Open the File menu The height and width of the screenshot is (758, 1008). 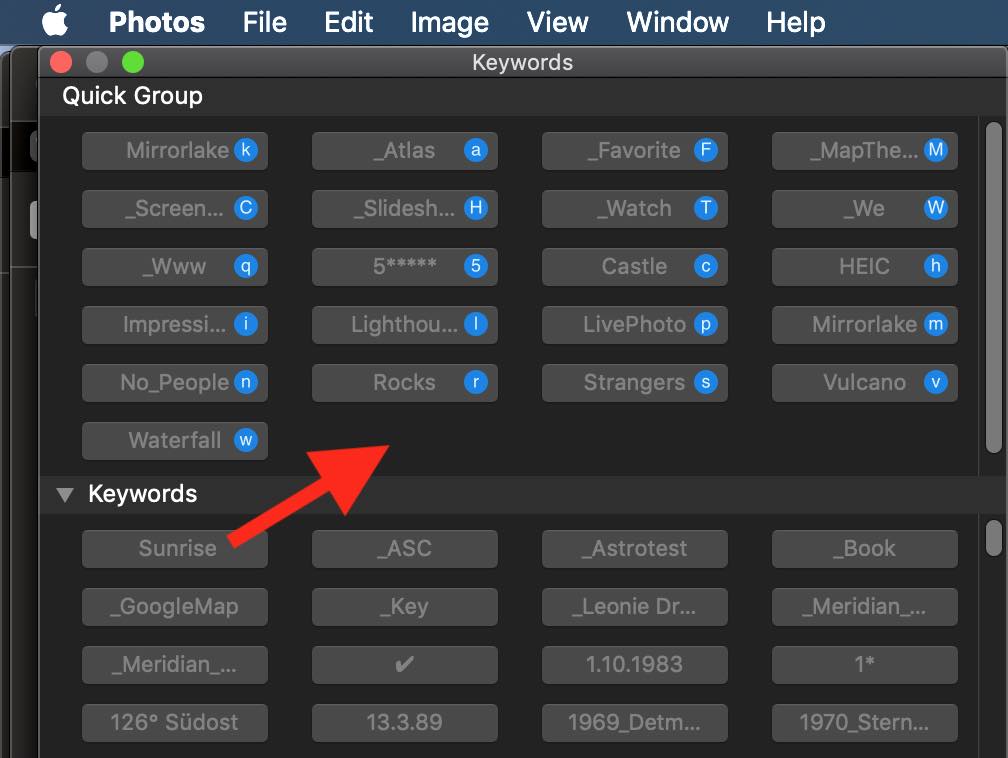264,22
